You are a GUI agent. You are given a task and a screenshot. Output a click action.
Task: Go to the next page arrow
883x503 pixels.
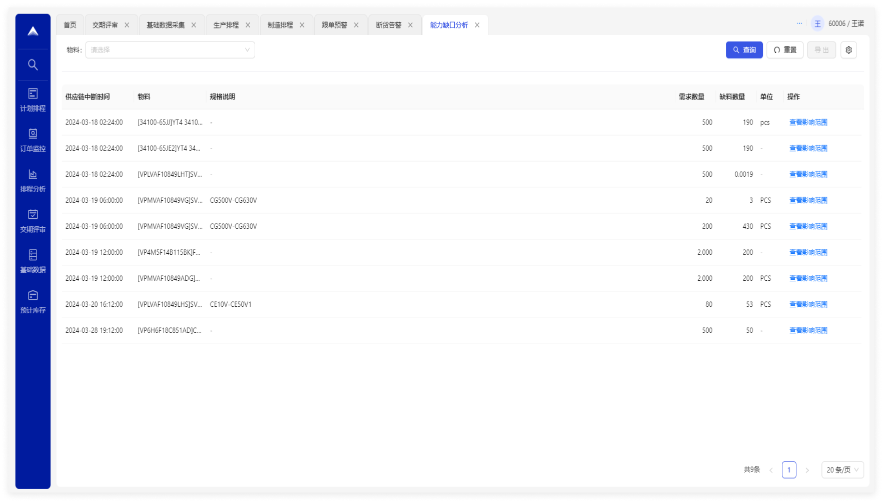point(807,470)
